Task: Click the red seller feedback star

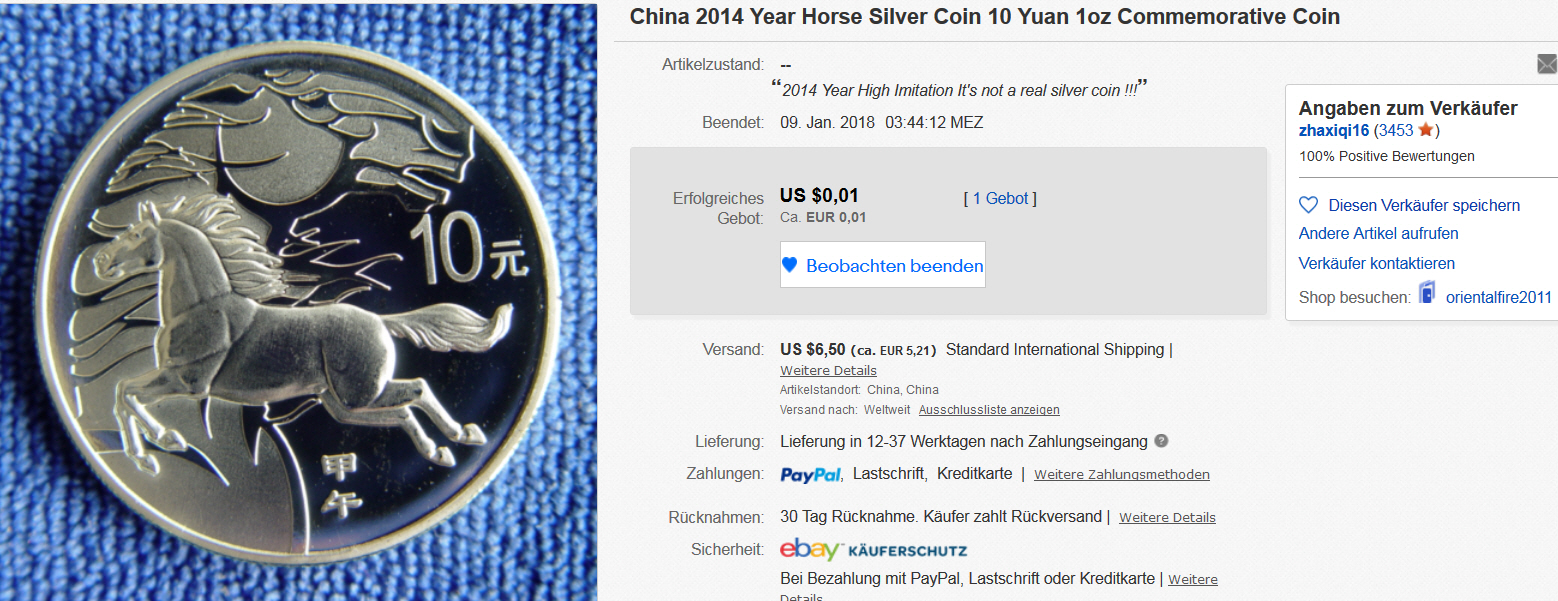Action: tap(1426, 130)
